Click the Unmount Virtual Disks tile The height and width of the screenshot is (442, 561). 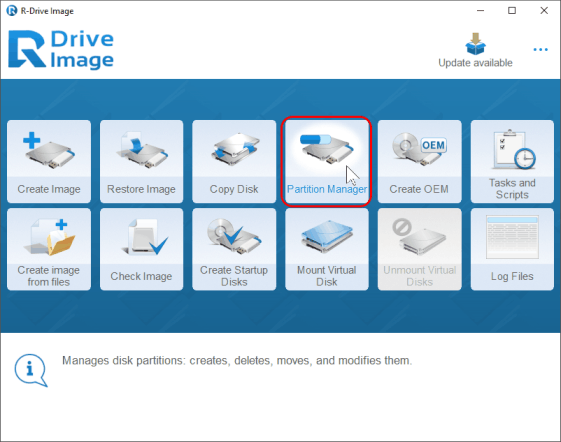[x=419, y=249]
